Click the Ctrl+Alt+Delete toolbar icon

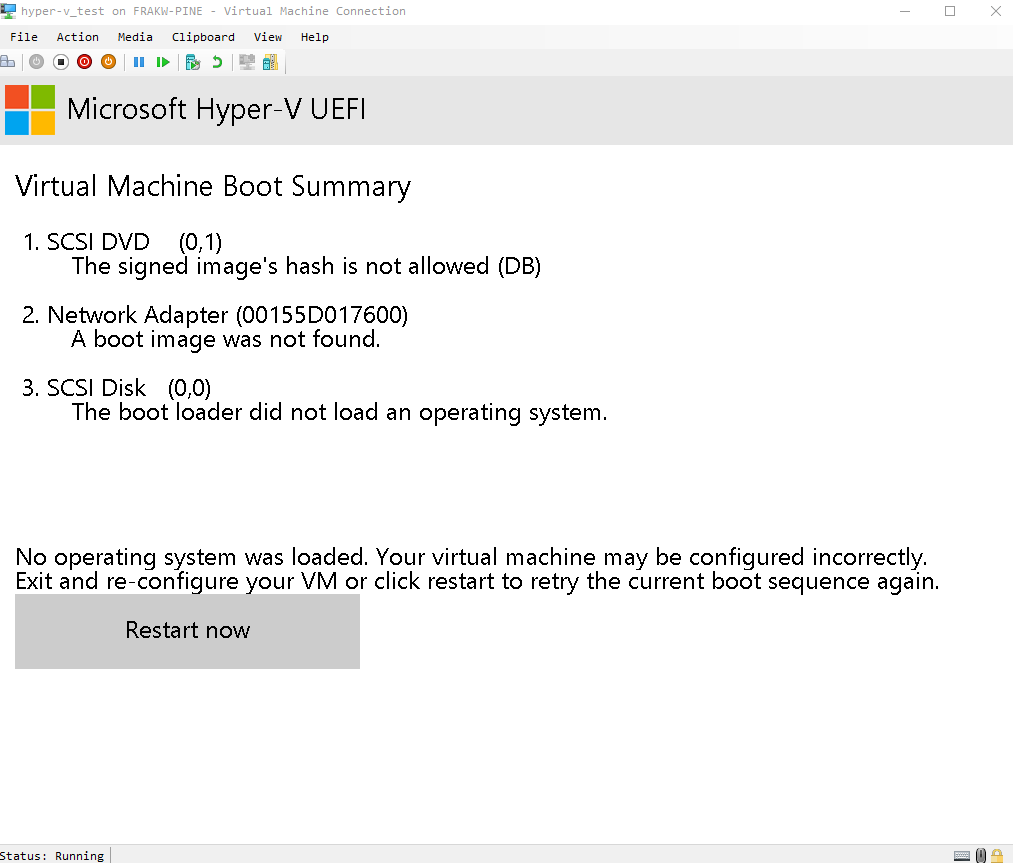tap(8, 62)
